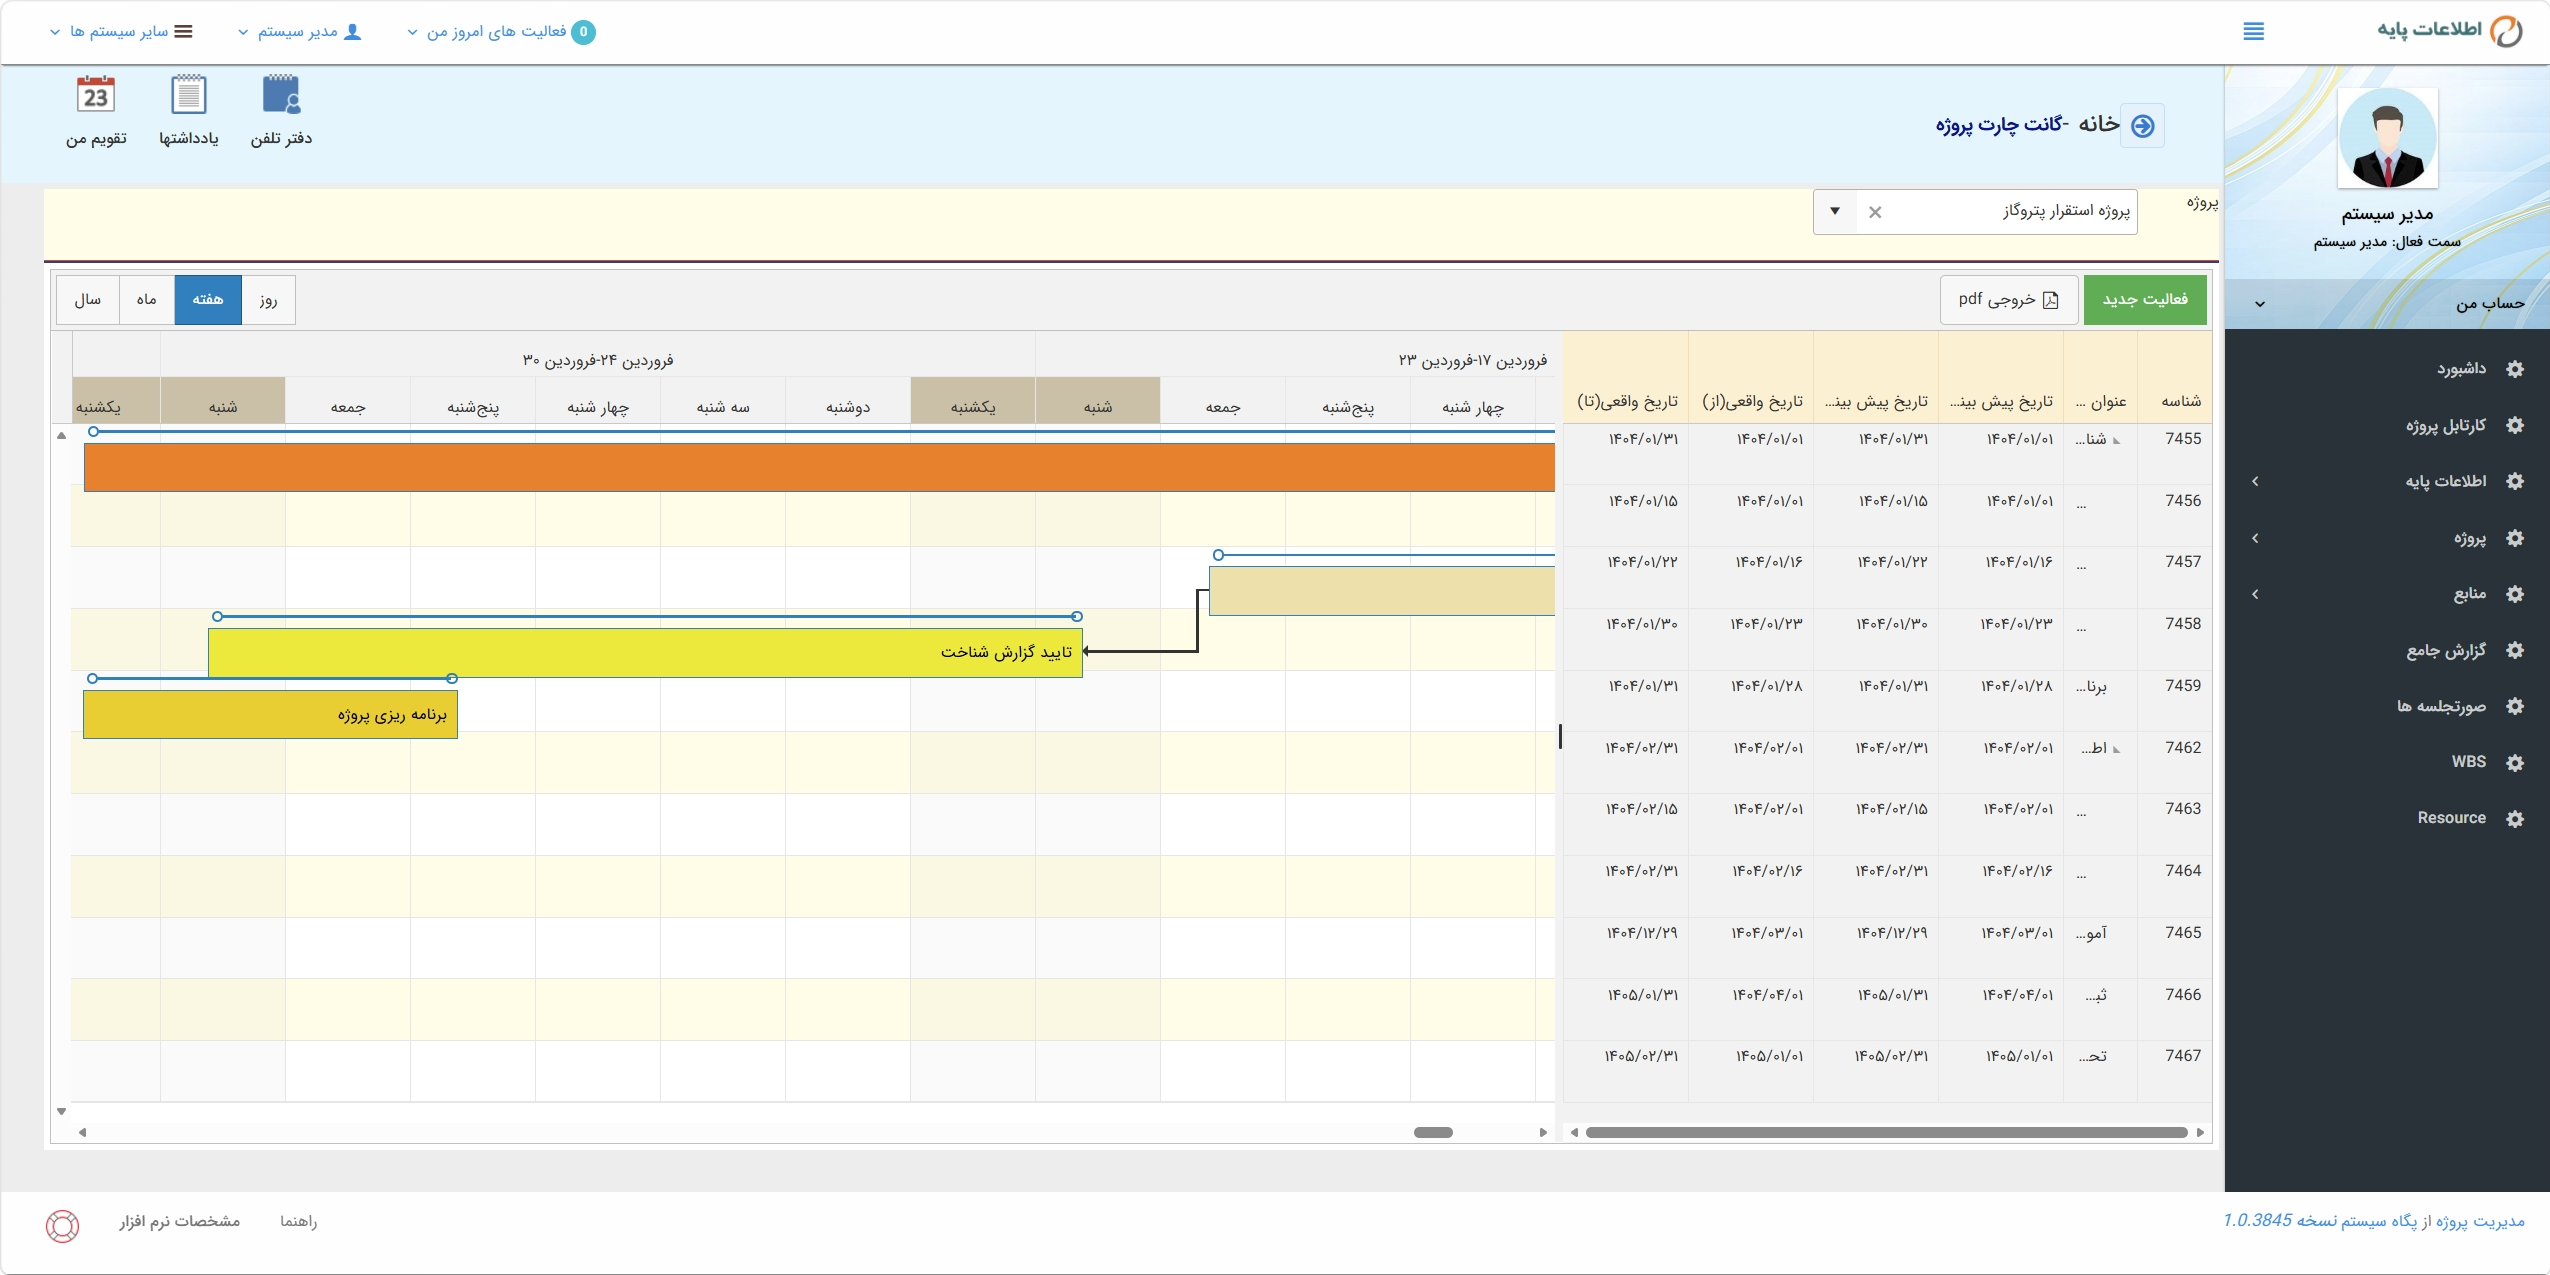The width and height of the screenshot is (2550, 1275).
Task: Click the circular arrow icon beside خانه
Action: (x=2142, y=125)
